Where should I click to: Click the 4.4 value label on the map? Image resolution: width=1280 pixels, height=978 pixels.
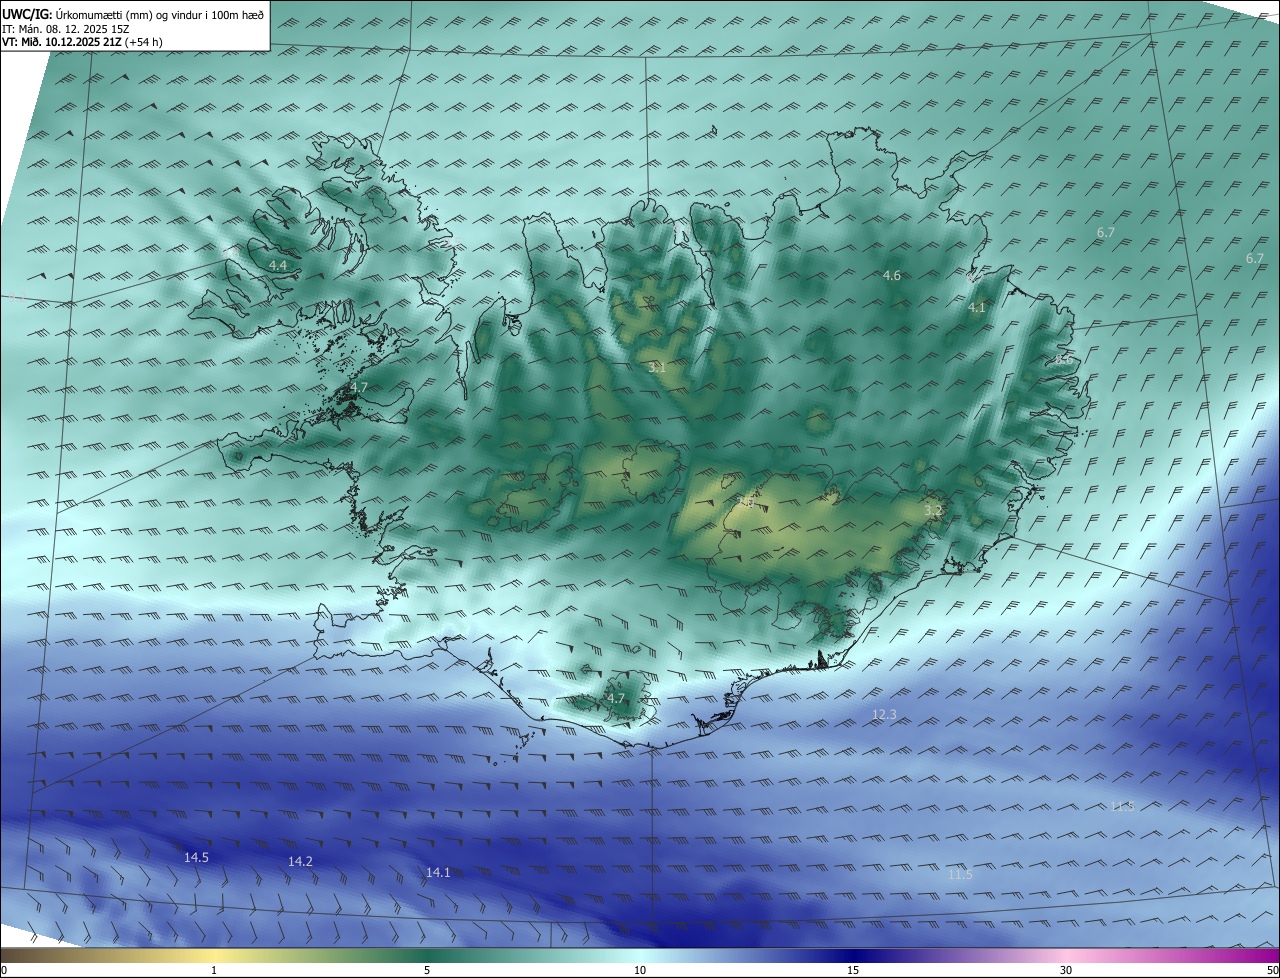278,265
